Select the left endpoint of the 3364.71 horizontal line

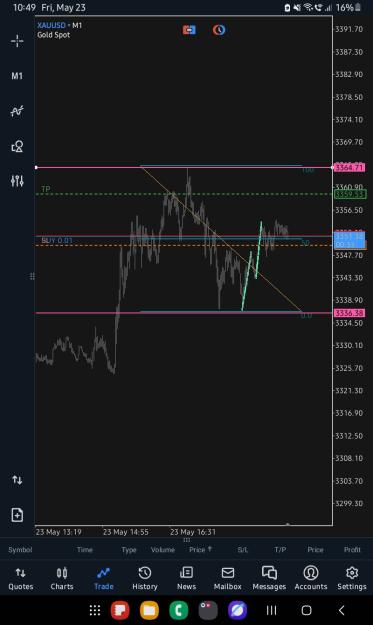click(x=36, y=167)
